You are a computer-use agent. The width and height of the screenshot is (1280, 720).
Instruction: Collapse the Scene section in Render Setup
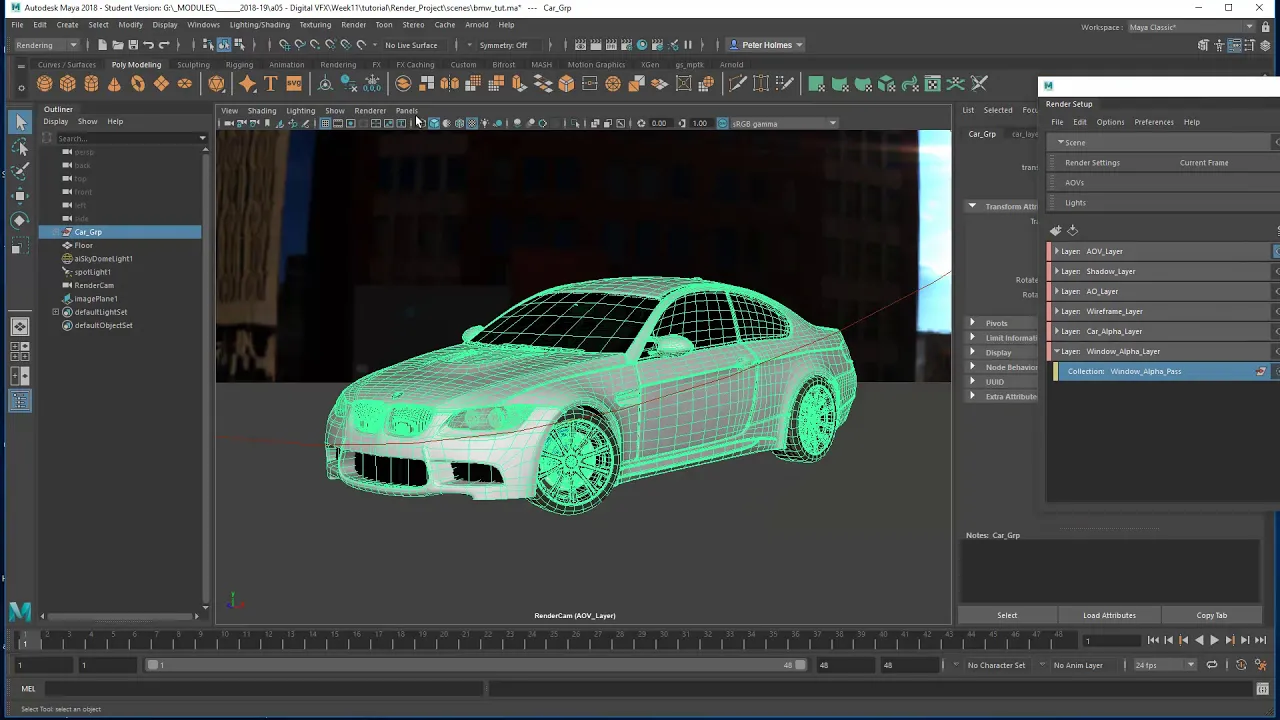1060,142
